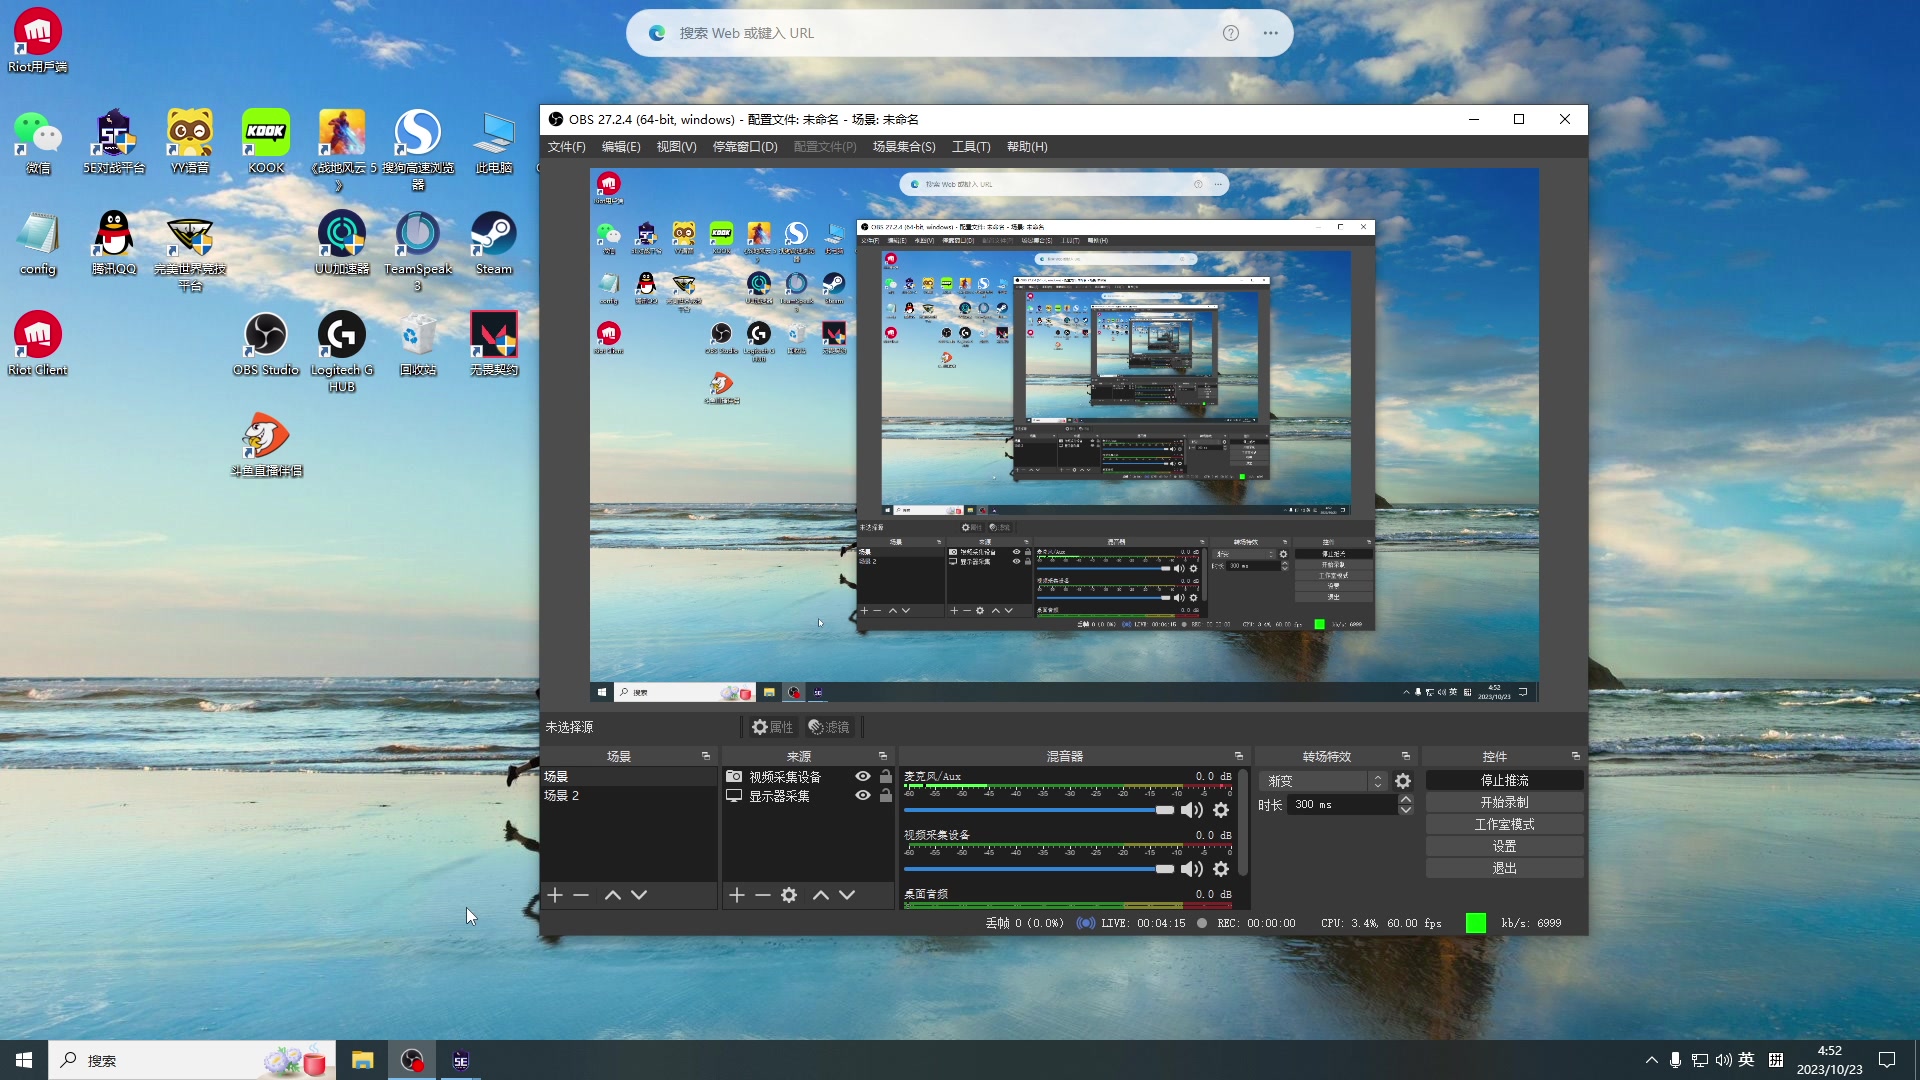
Task: Adjust 视频采集设备 volume slider
Action: (1039, 869)
